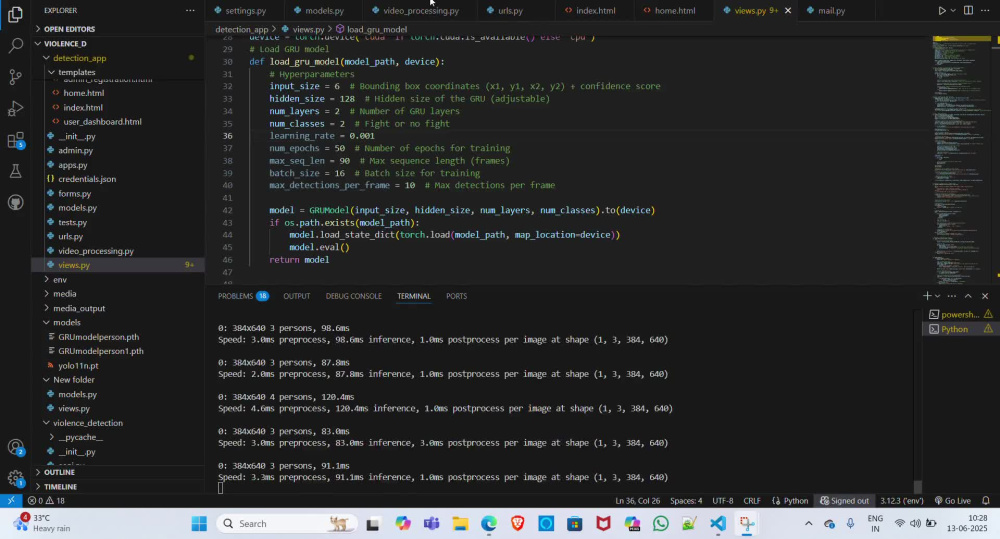
Task: Click the editor minimap
Action: (962, 159)
